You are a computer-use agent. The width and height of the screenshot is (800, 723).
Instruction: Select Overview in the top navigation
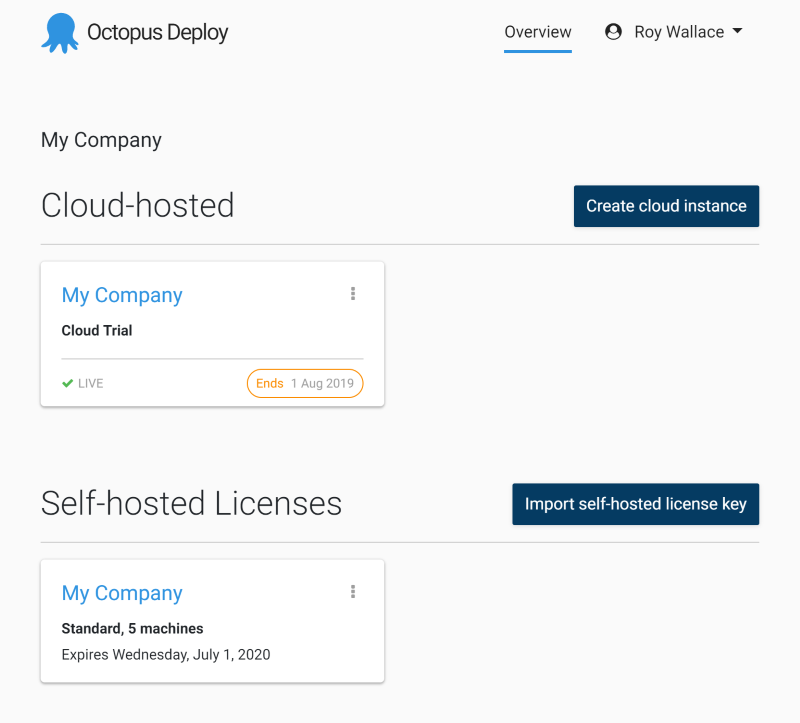click(x=538, y=32)
